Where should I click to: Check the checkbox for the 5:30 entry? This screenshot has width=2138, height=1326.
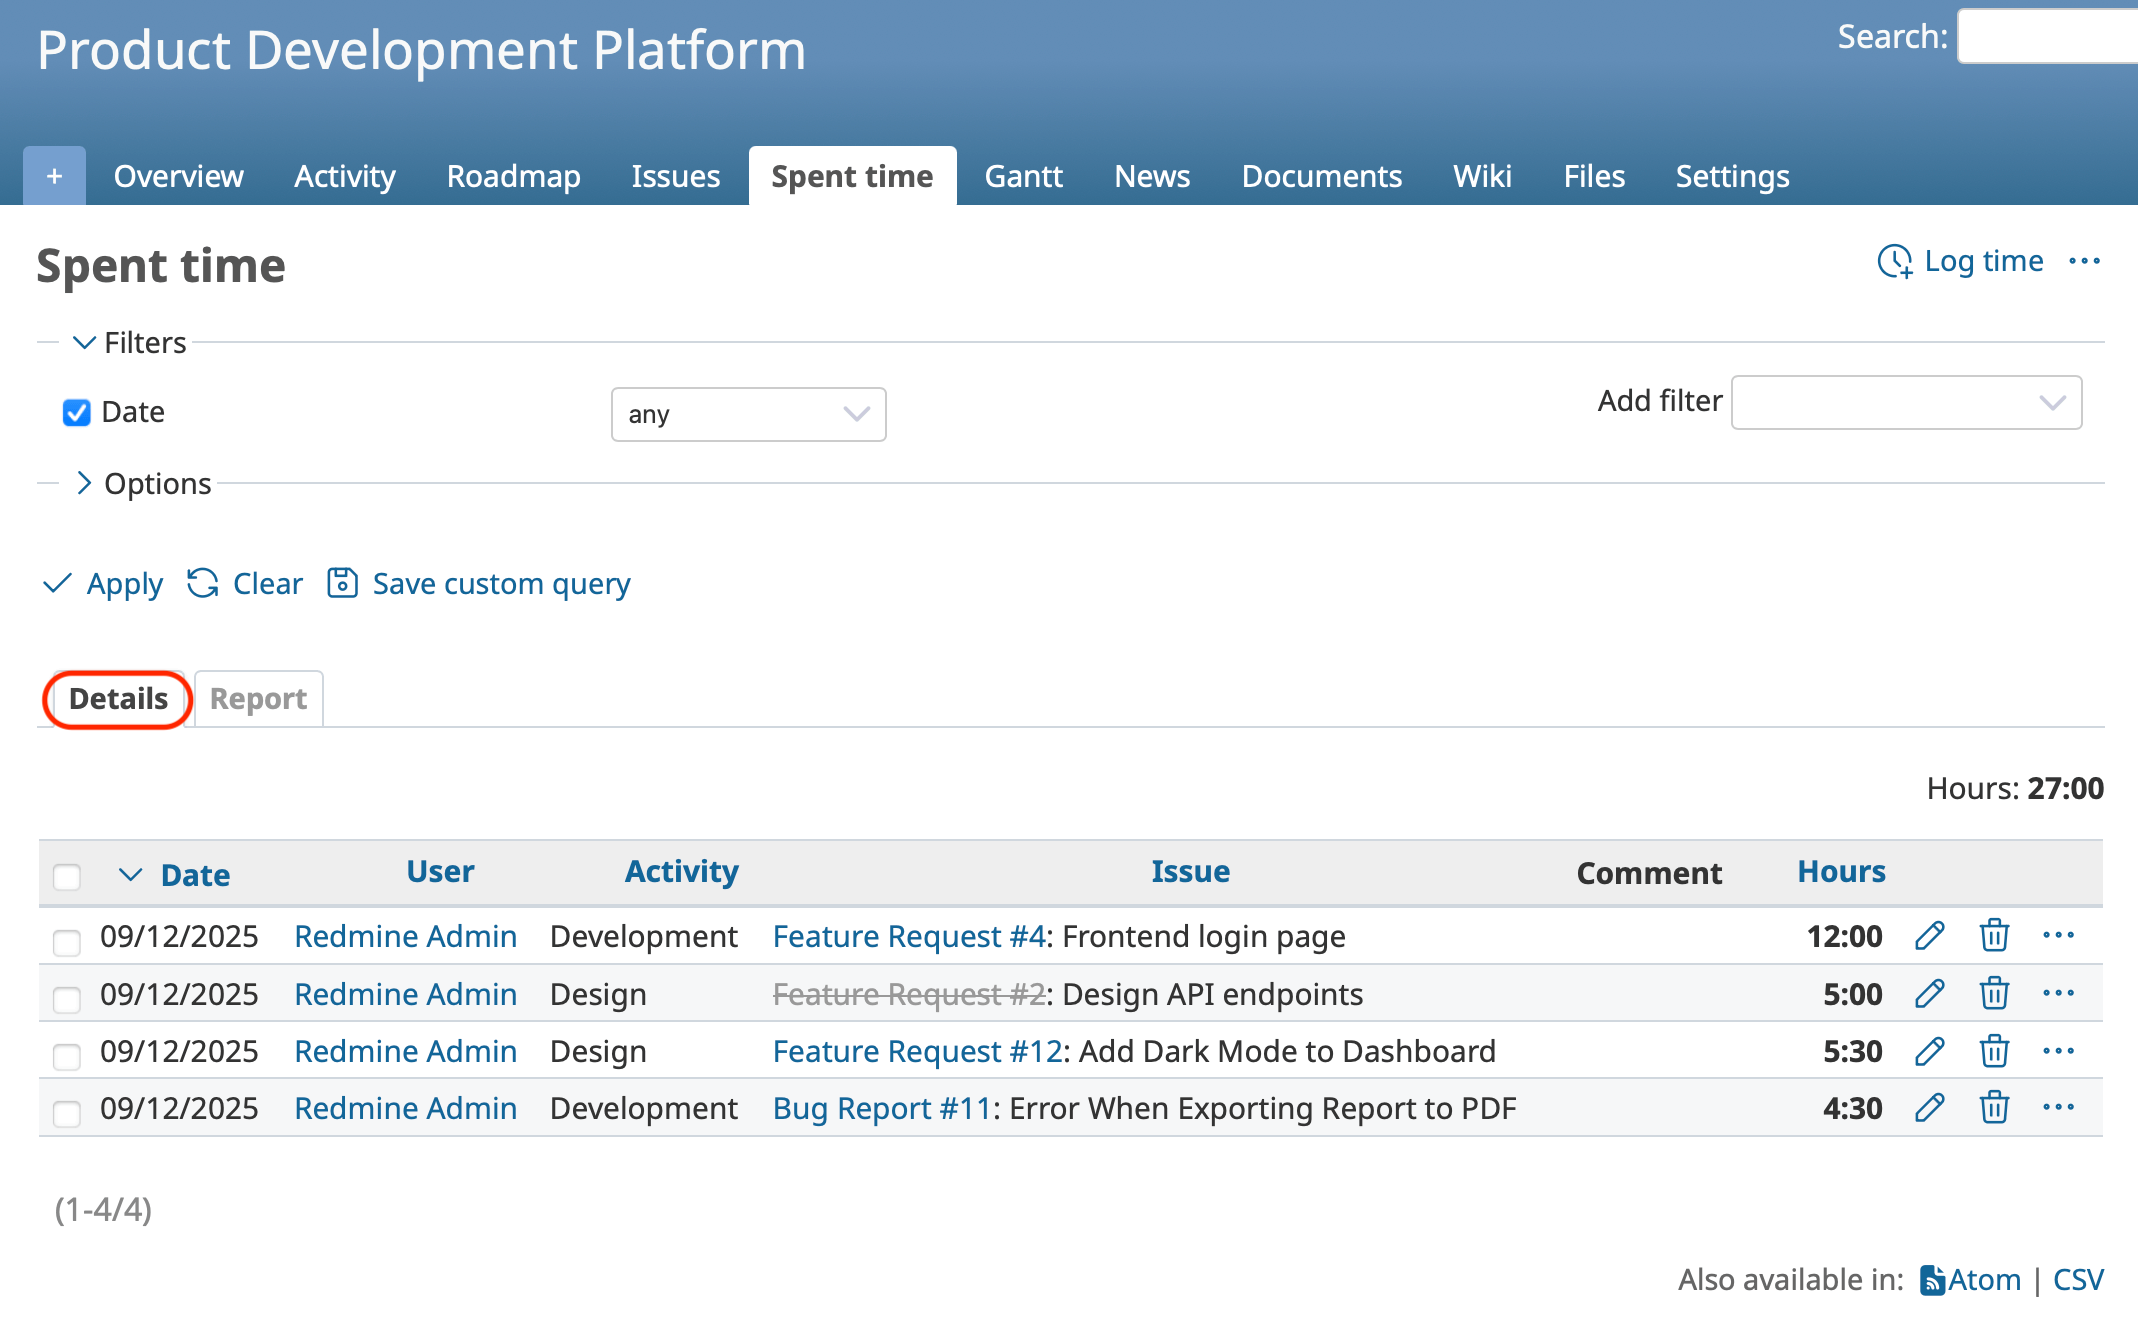coord(67,1054)
